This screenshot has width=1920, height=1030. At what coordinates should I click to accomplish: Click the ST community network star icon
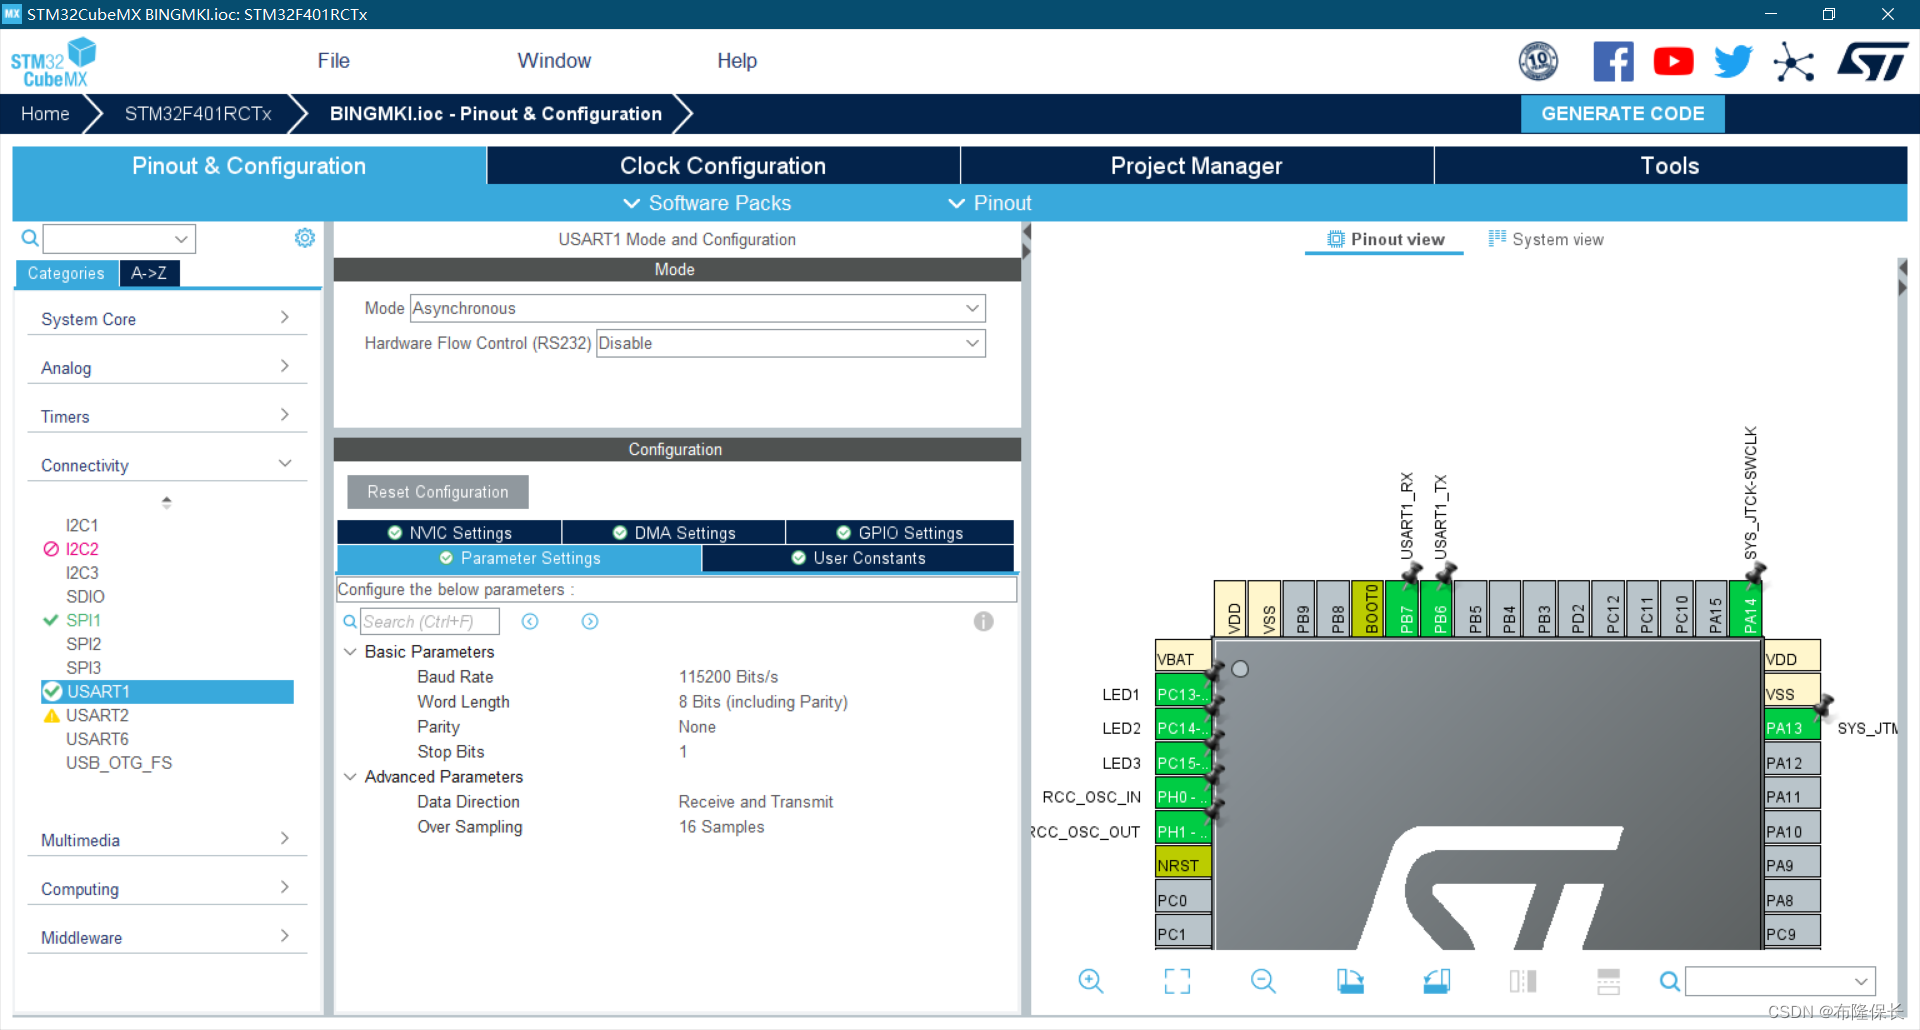(1794, 62)
